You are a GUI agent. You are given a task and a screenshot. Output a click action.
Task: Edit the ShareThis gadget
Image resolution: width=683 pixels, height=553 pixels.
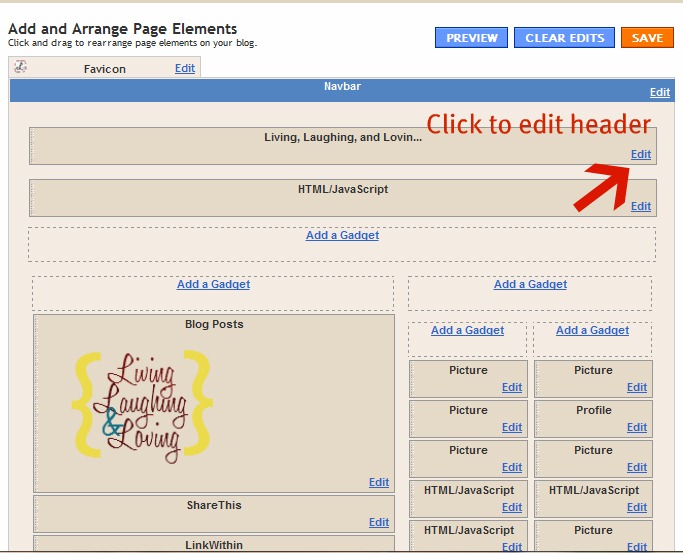click(378, 522)
